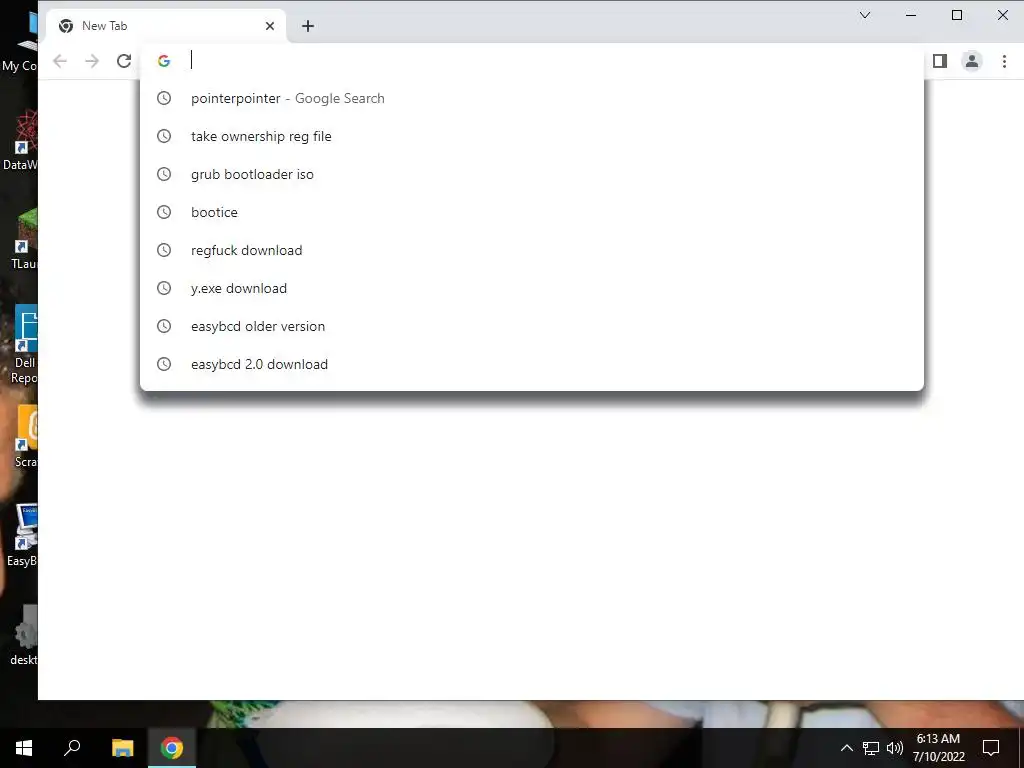The image size is (1024, 768).
Task: Open the notification center icon
Action: tap(991, 748)
